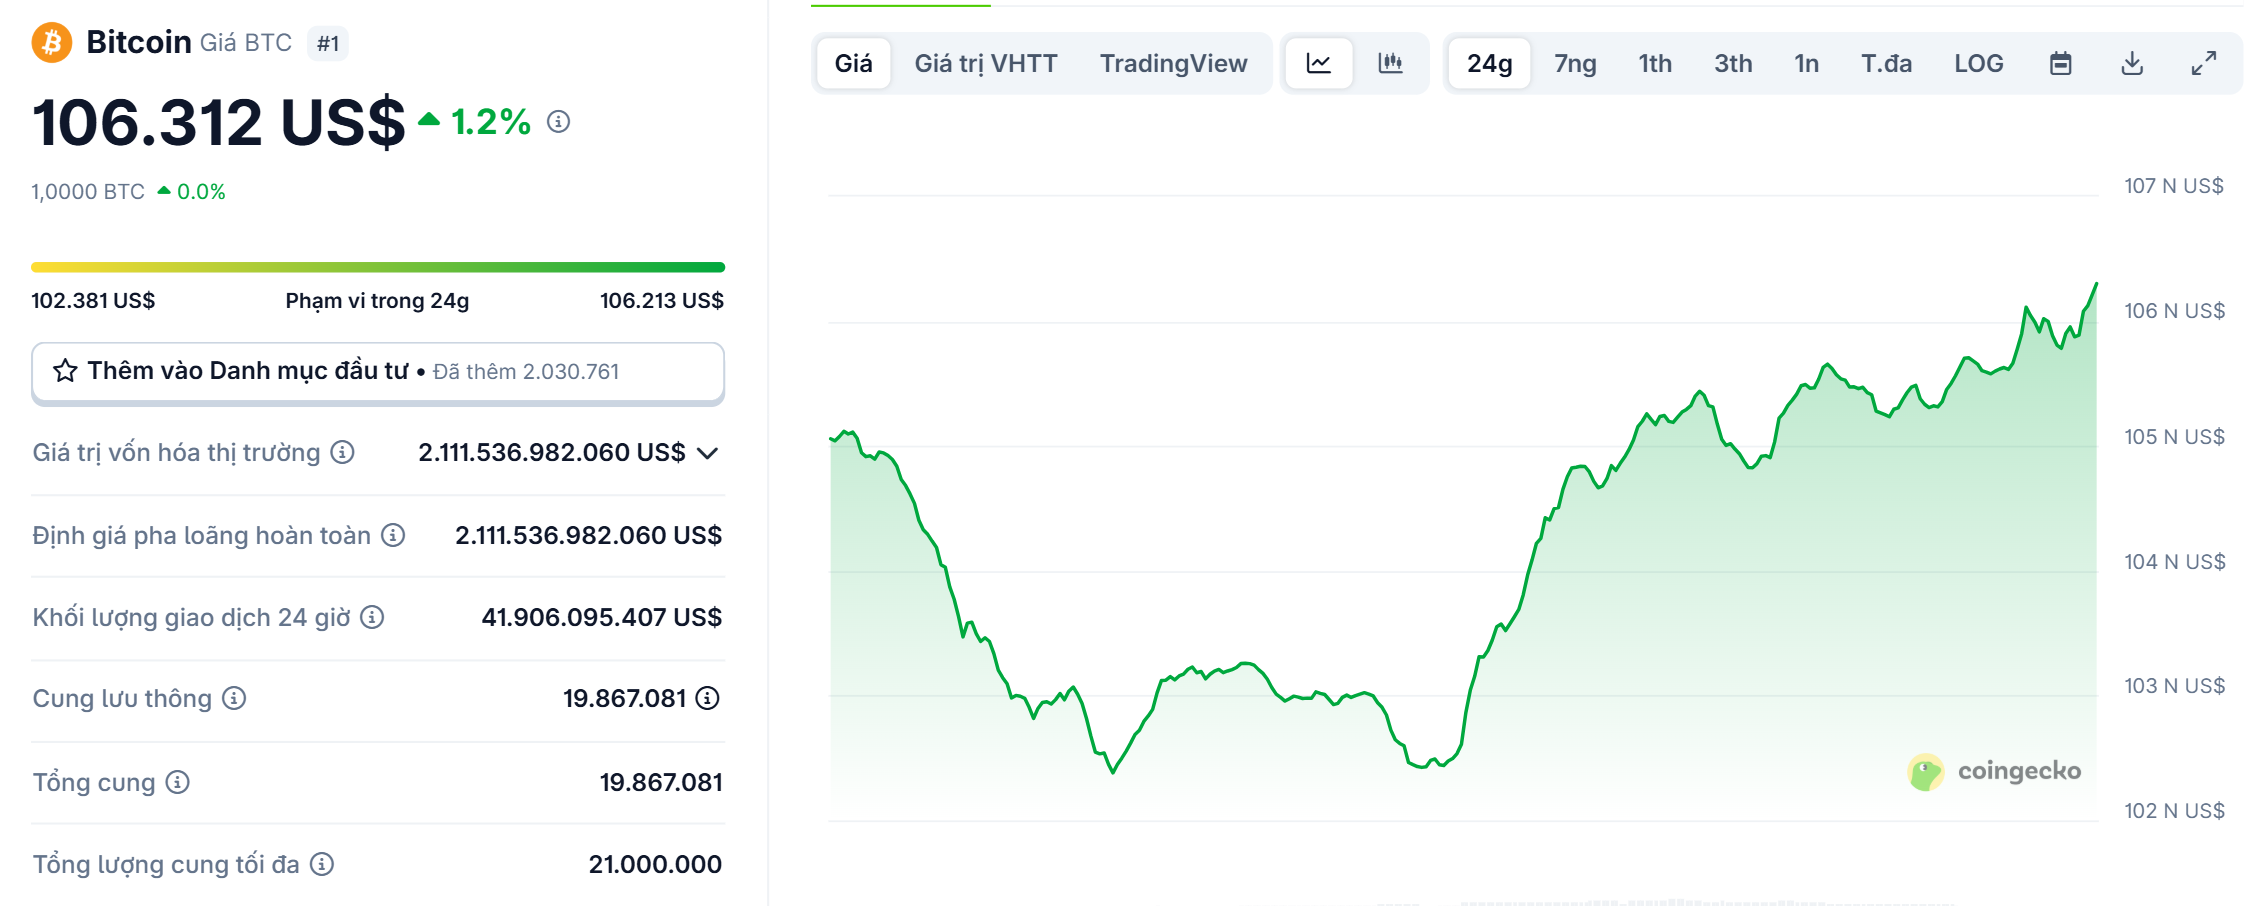
Task: Click fully diluted valuation 2.111.536.982.060 US$
Action: click(588, 536)
